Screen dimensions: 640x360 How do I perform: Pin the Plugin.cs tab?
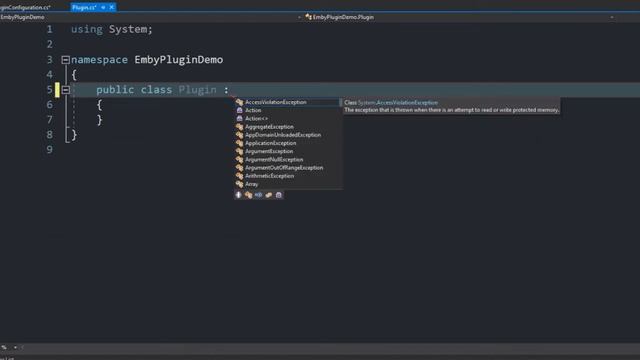point(103,7)
